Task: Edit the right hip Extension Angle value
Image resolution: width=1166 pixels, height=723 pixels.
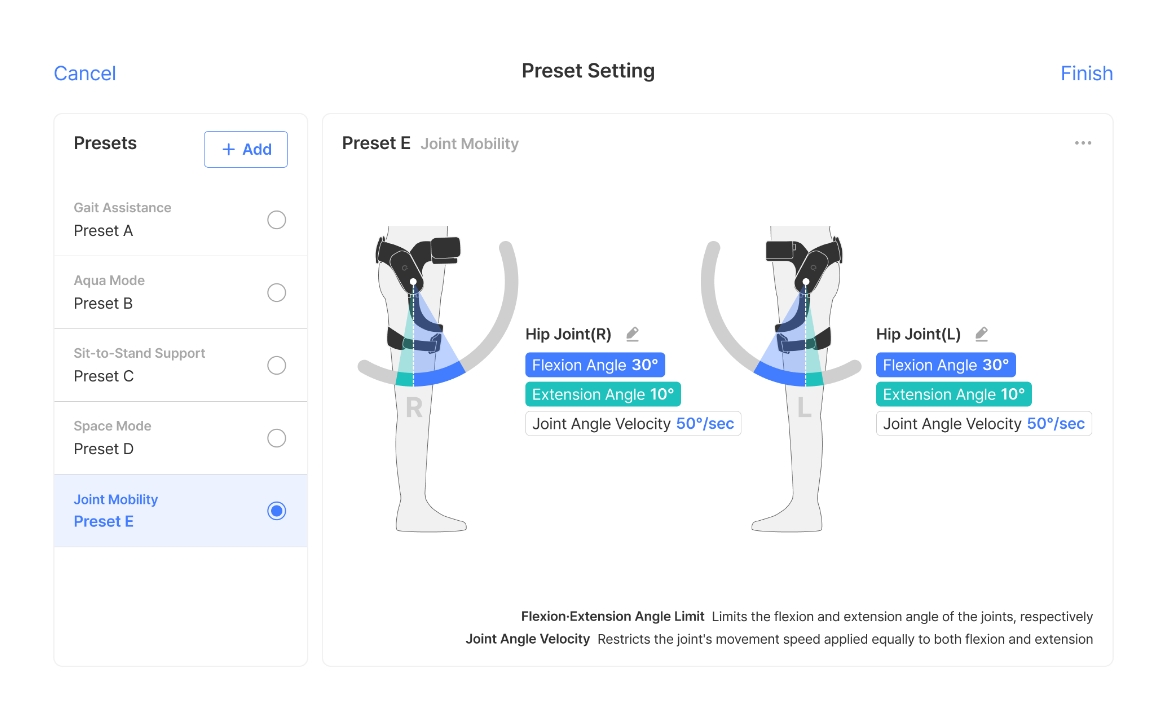Action: pos(603,394)
